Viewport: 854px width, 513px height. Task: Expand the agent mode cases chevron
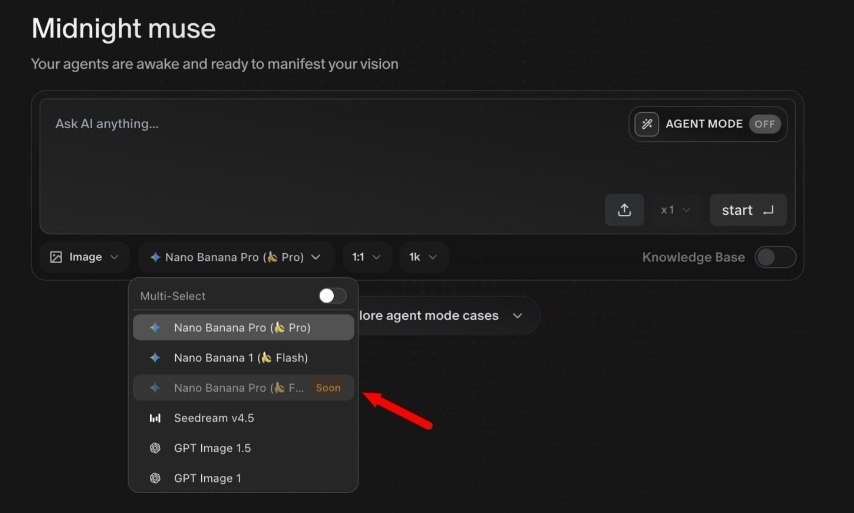(517, 316)
